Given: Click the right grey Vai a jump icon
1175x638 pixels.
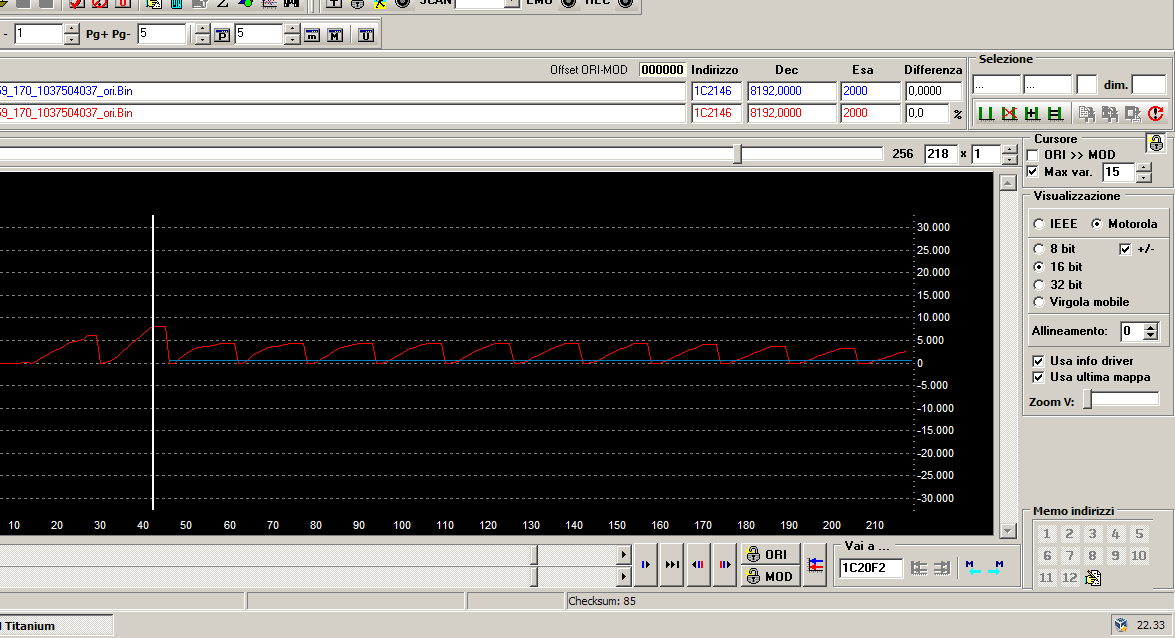Looking at the screenshot, I should click(942, 568).
